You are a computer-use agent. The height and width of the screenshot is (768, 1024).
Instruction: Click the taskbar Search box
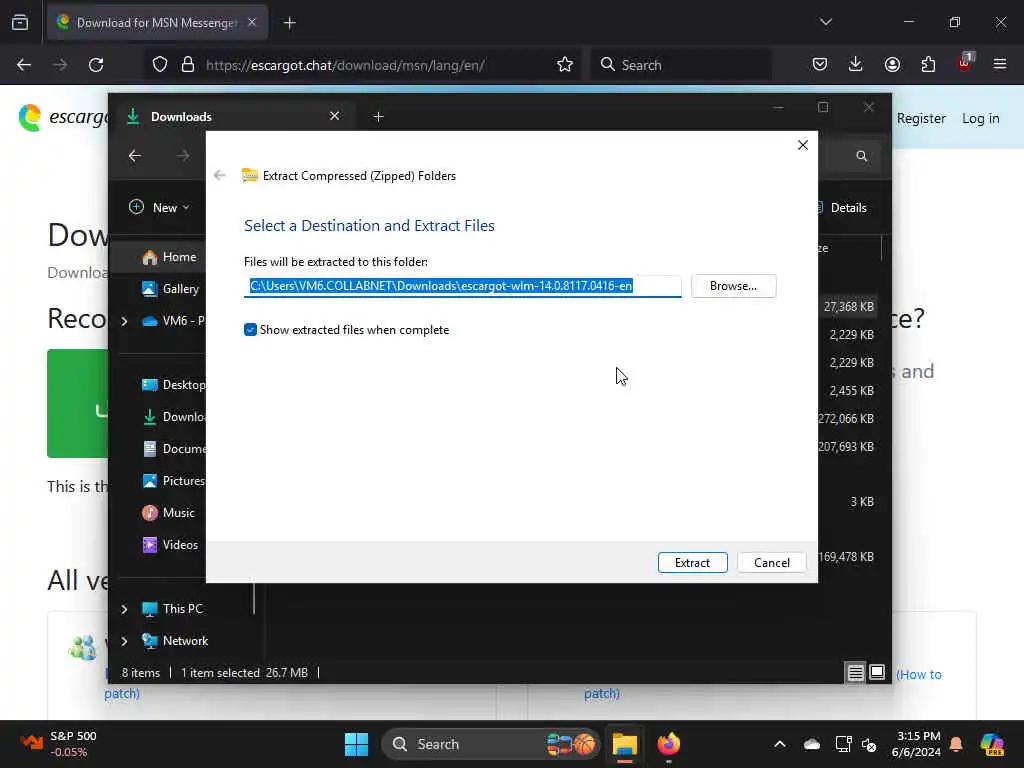coord(490,744)
